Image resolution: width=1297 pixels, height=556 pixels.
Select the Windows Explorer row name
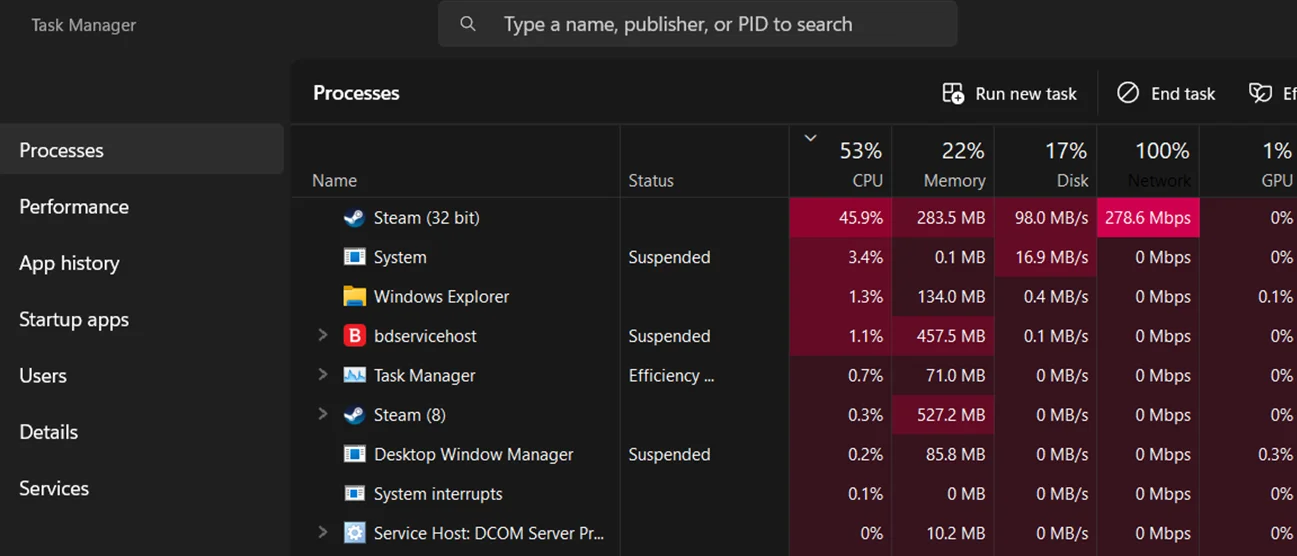[441, 297]
